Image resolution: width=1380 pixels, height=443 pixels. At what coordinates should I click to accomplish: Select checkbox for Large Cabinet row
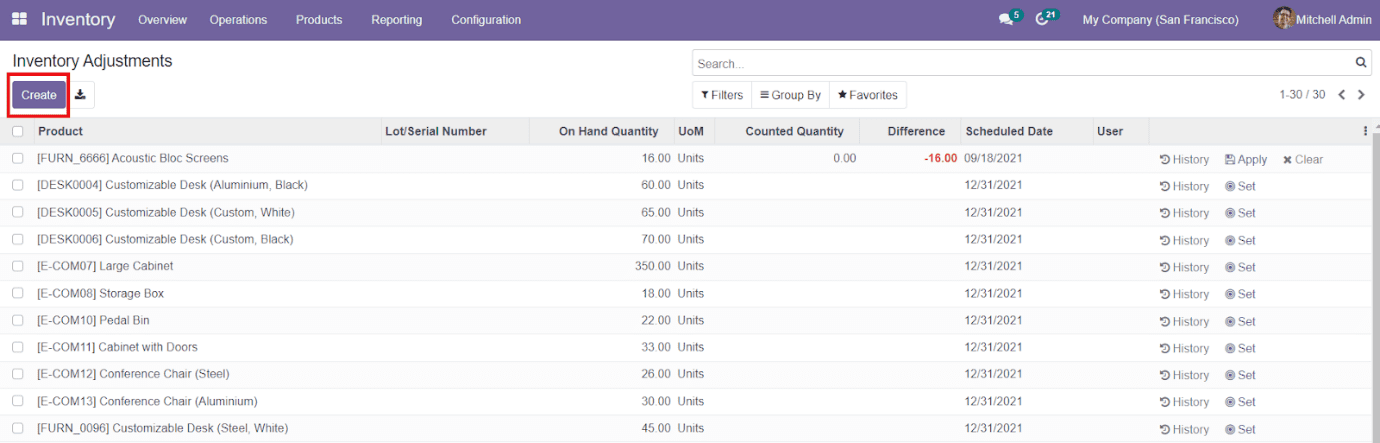pyautogui.click(x=18, y=267)
